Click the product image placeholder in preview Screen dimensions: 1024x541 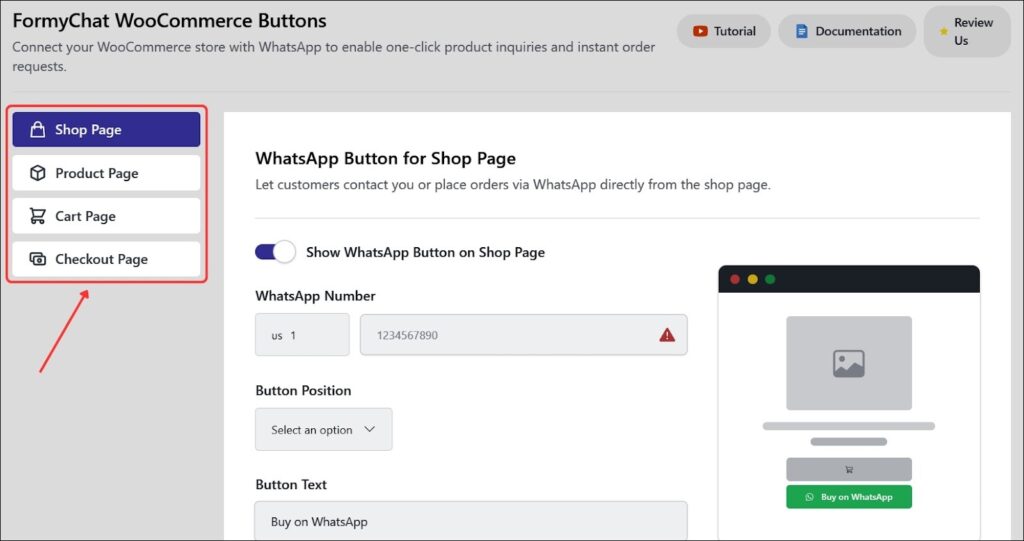tap(849, 363)
